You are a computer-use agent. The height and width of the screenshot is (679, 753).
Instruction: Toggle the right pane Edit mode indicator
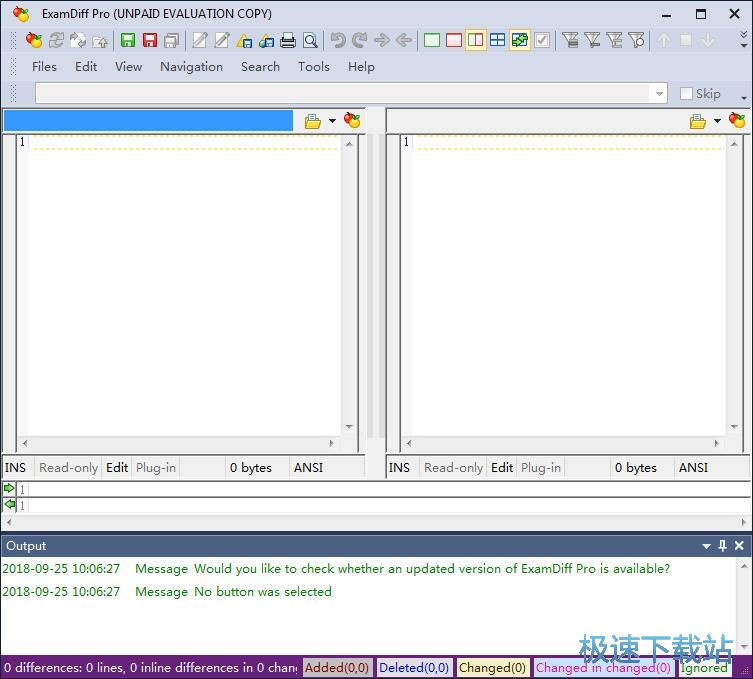tap(502, 467)
